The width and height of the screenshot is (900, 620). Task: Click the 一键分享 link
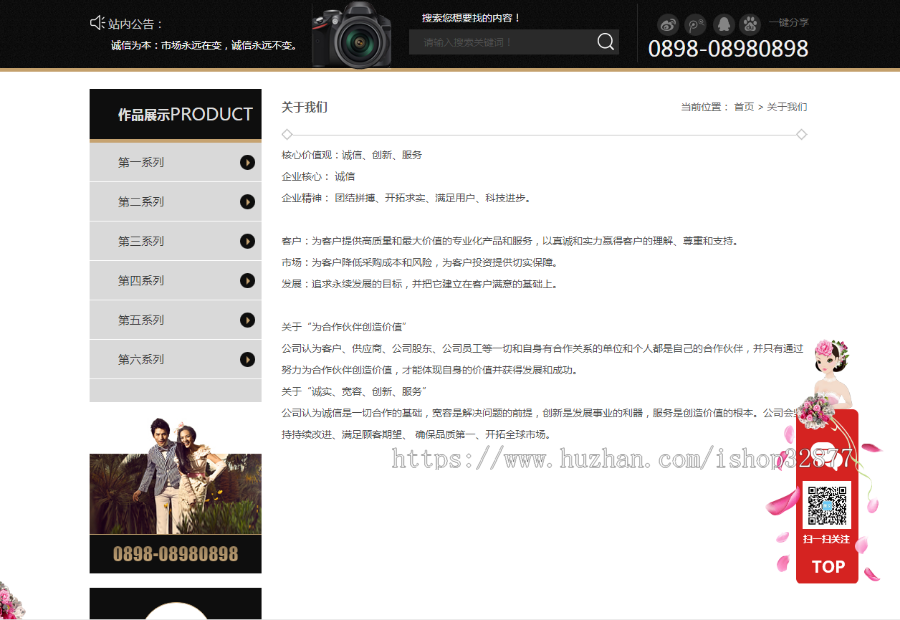point(789,22)
